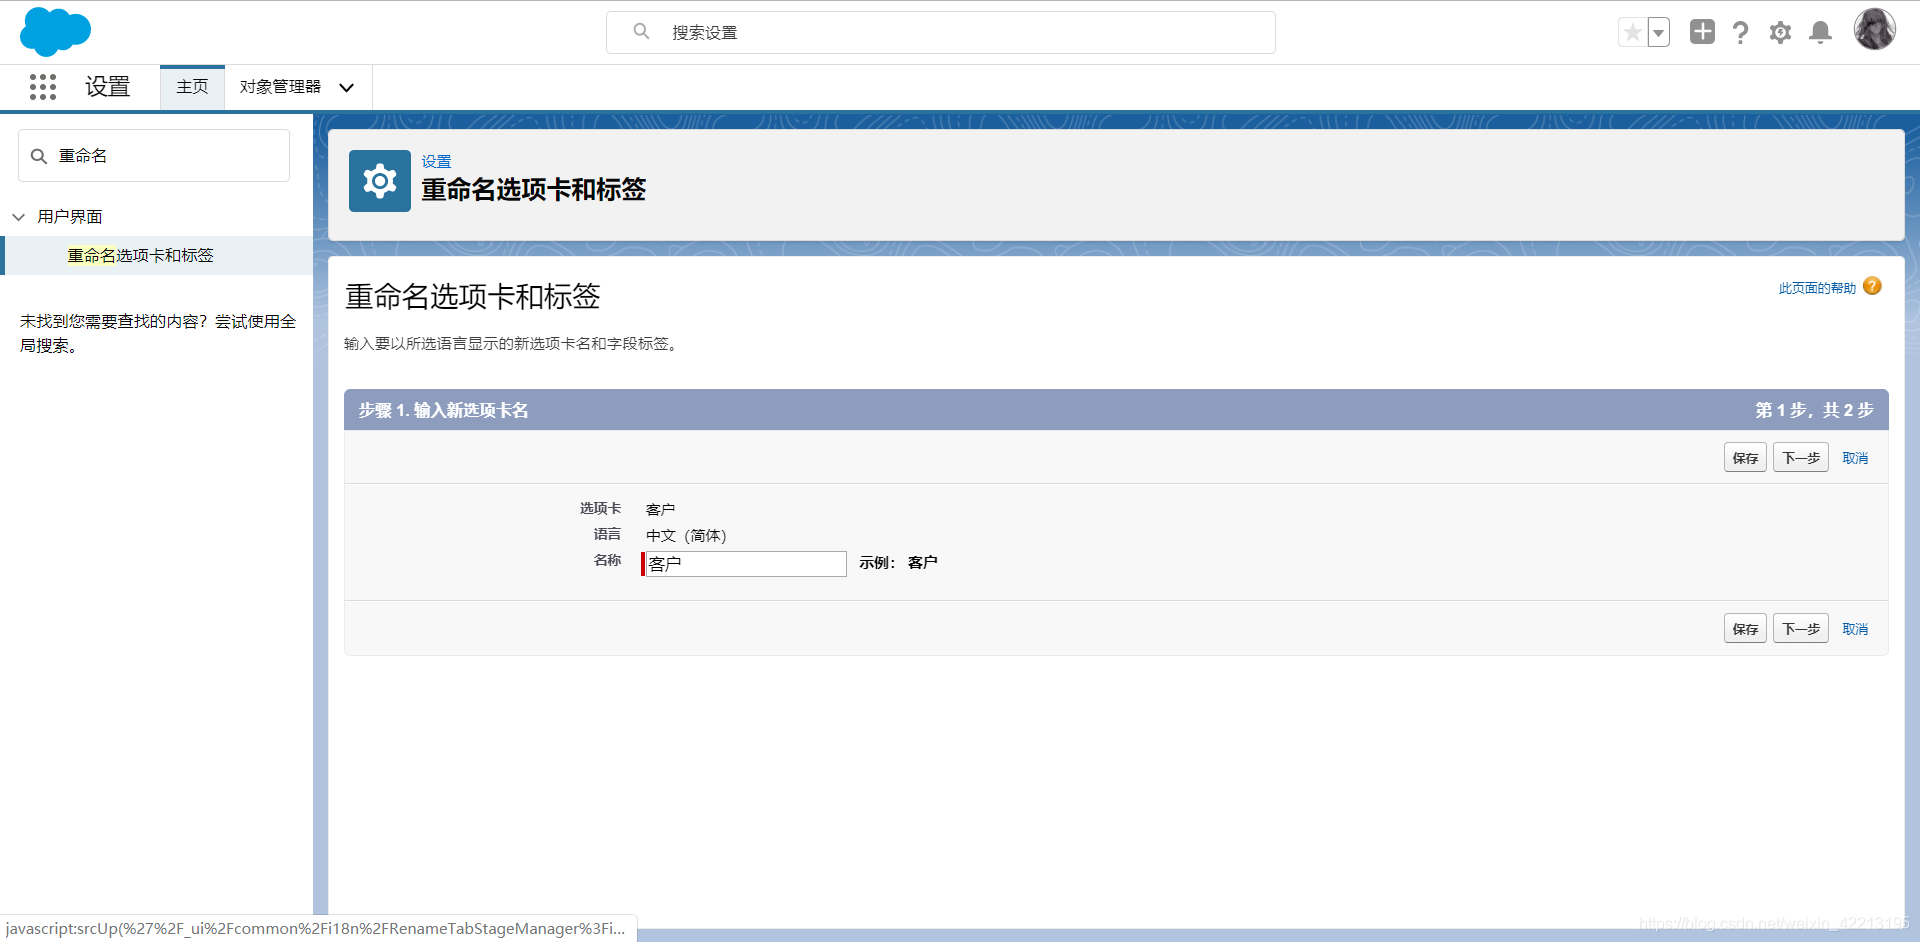Open the favorites list dropdown arrow
This screenshot has height=942, width=1920.
click(x=1658, y=33)
